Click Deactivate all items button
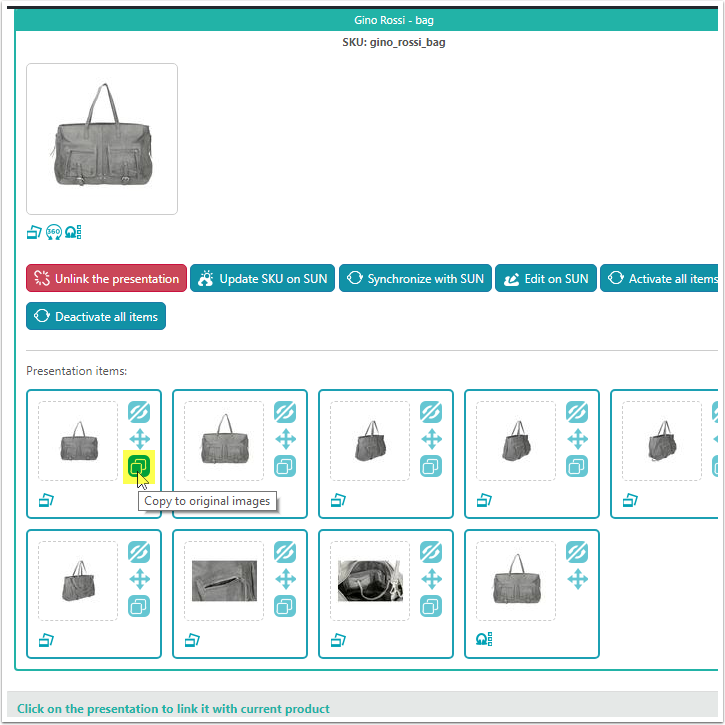The image size is (725, 725). click(x=96, y=316)
